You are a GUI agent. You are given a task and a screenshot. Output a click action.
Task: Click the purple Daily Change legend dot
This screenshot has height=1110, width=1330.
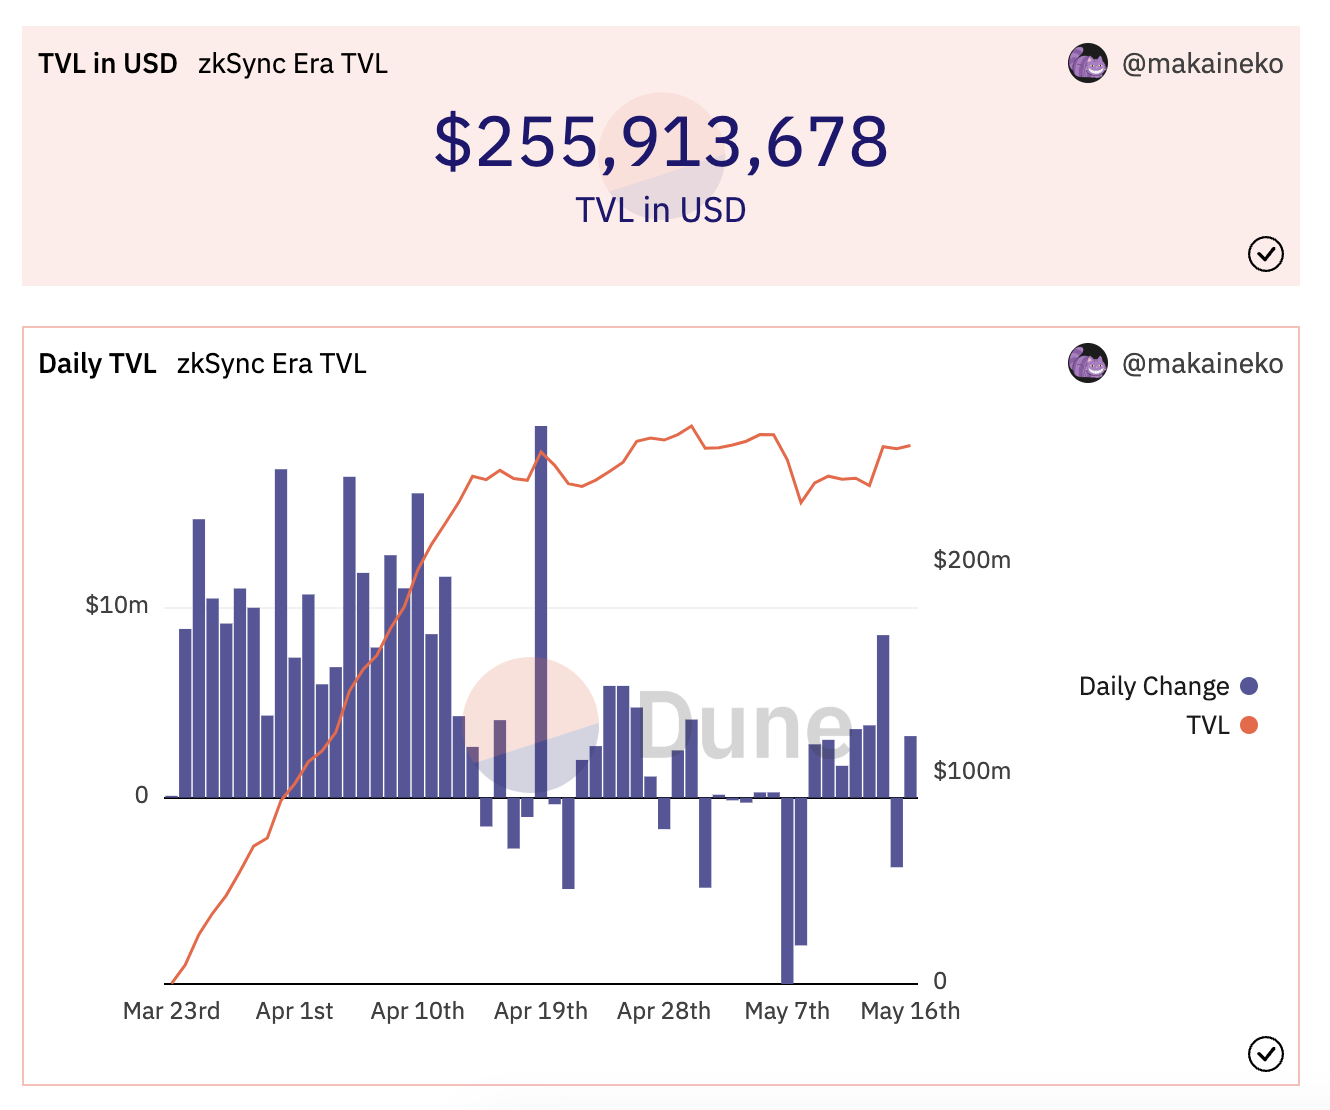coord(1249,686)
